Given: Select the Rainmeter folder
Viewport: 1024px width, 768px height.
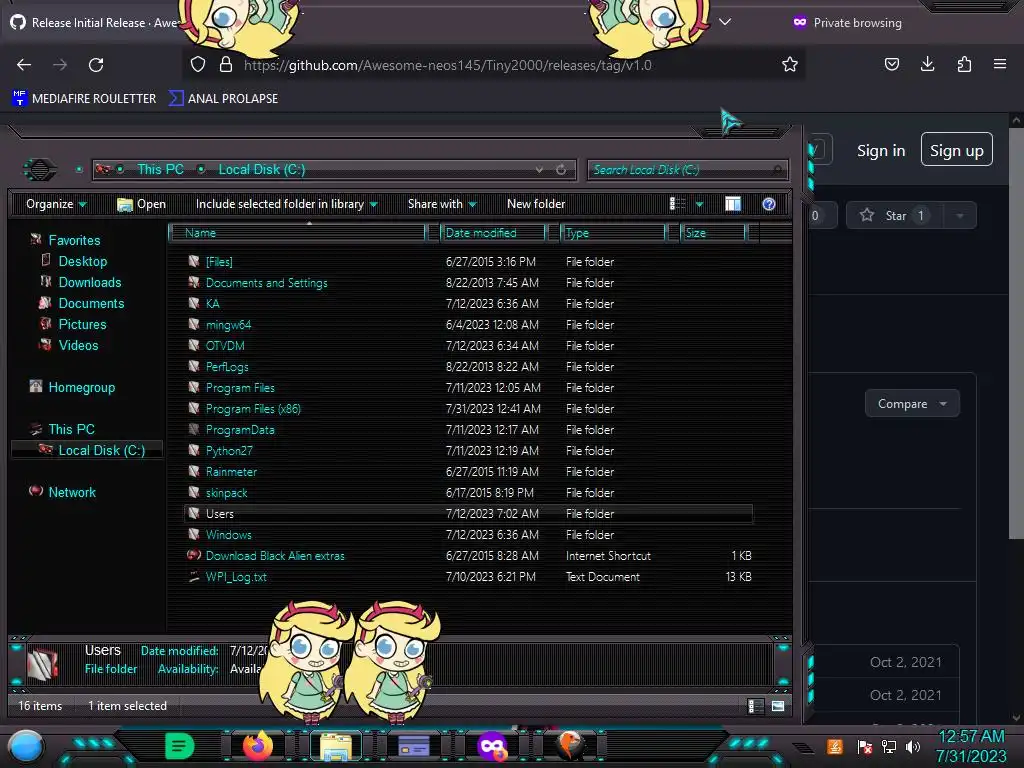Looking at the screenshot, I should click(231, 472).
